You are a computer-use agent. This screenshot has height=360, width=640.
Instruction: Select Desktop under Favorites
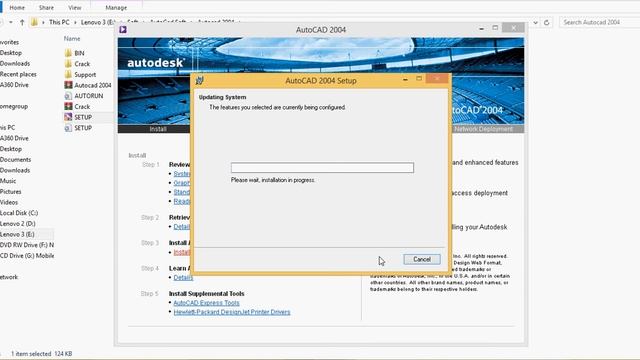coord(11,53)
